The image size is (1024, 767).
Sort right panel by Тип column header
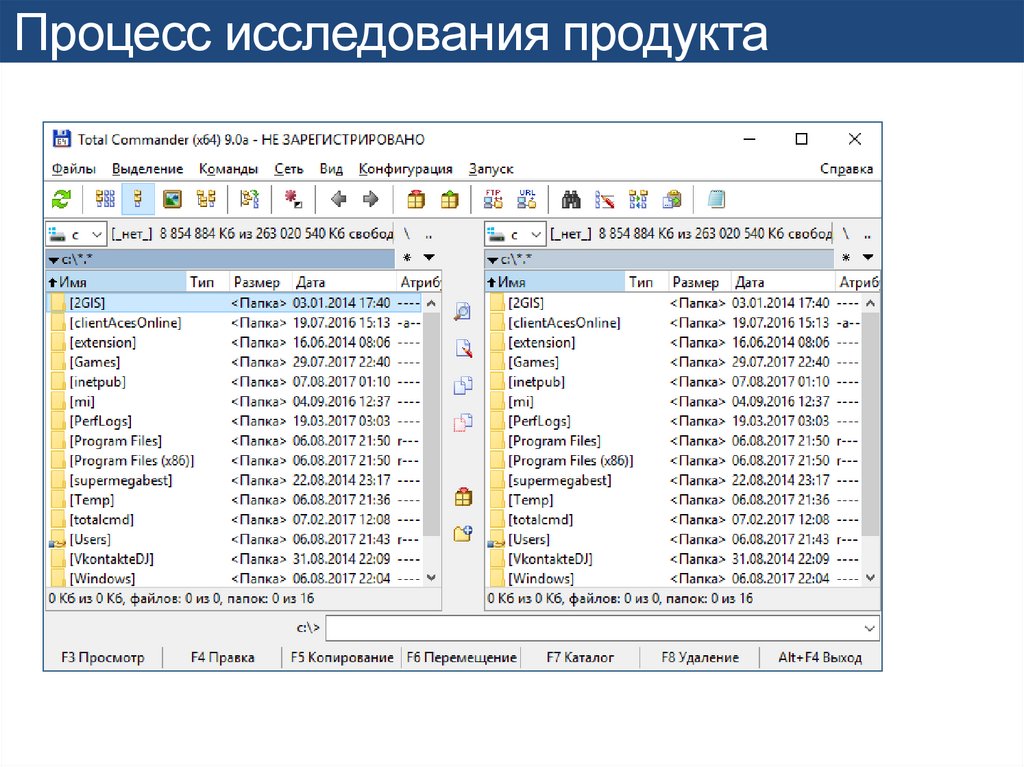[647, 282]
